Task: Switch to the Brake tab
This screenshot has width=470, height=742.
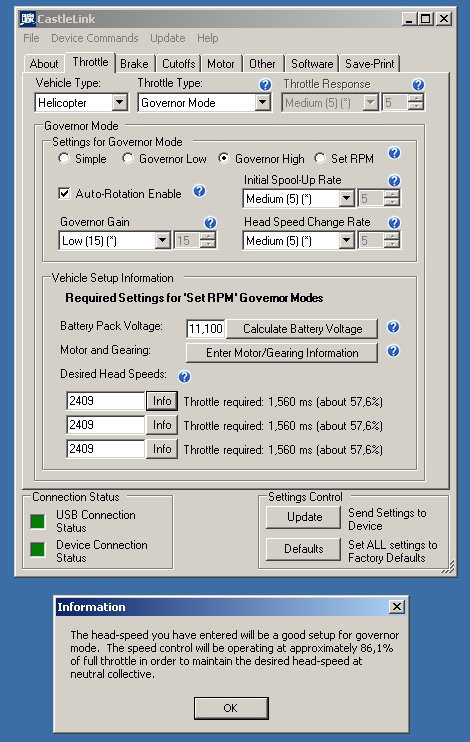Action: pos(134,63)
